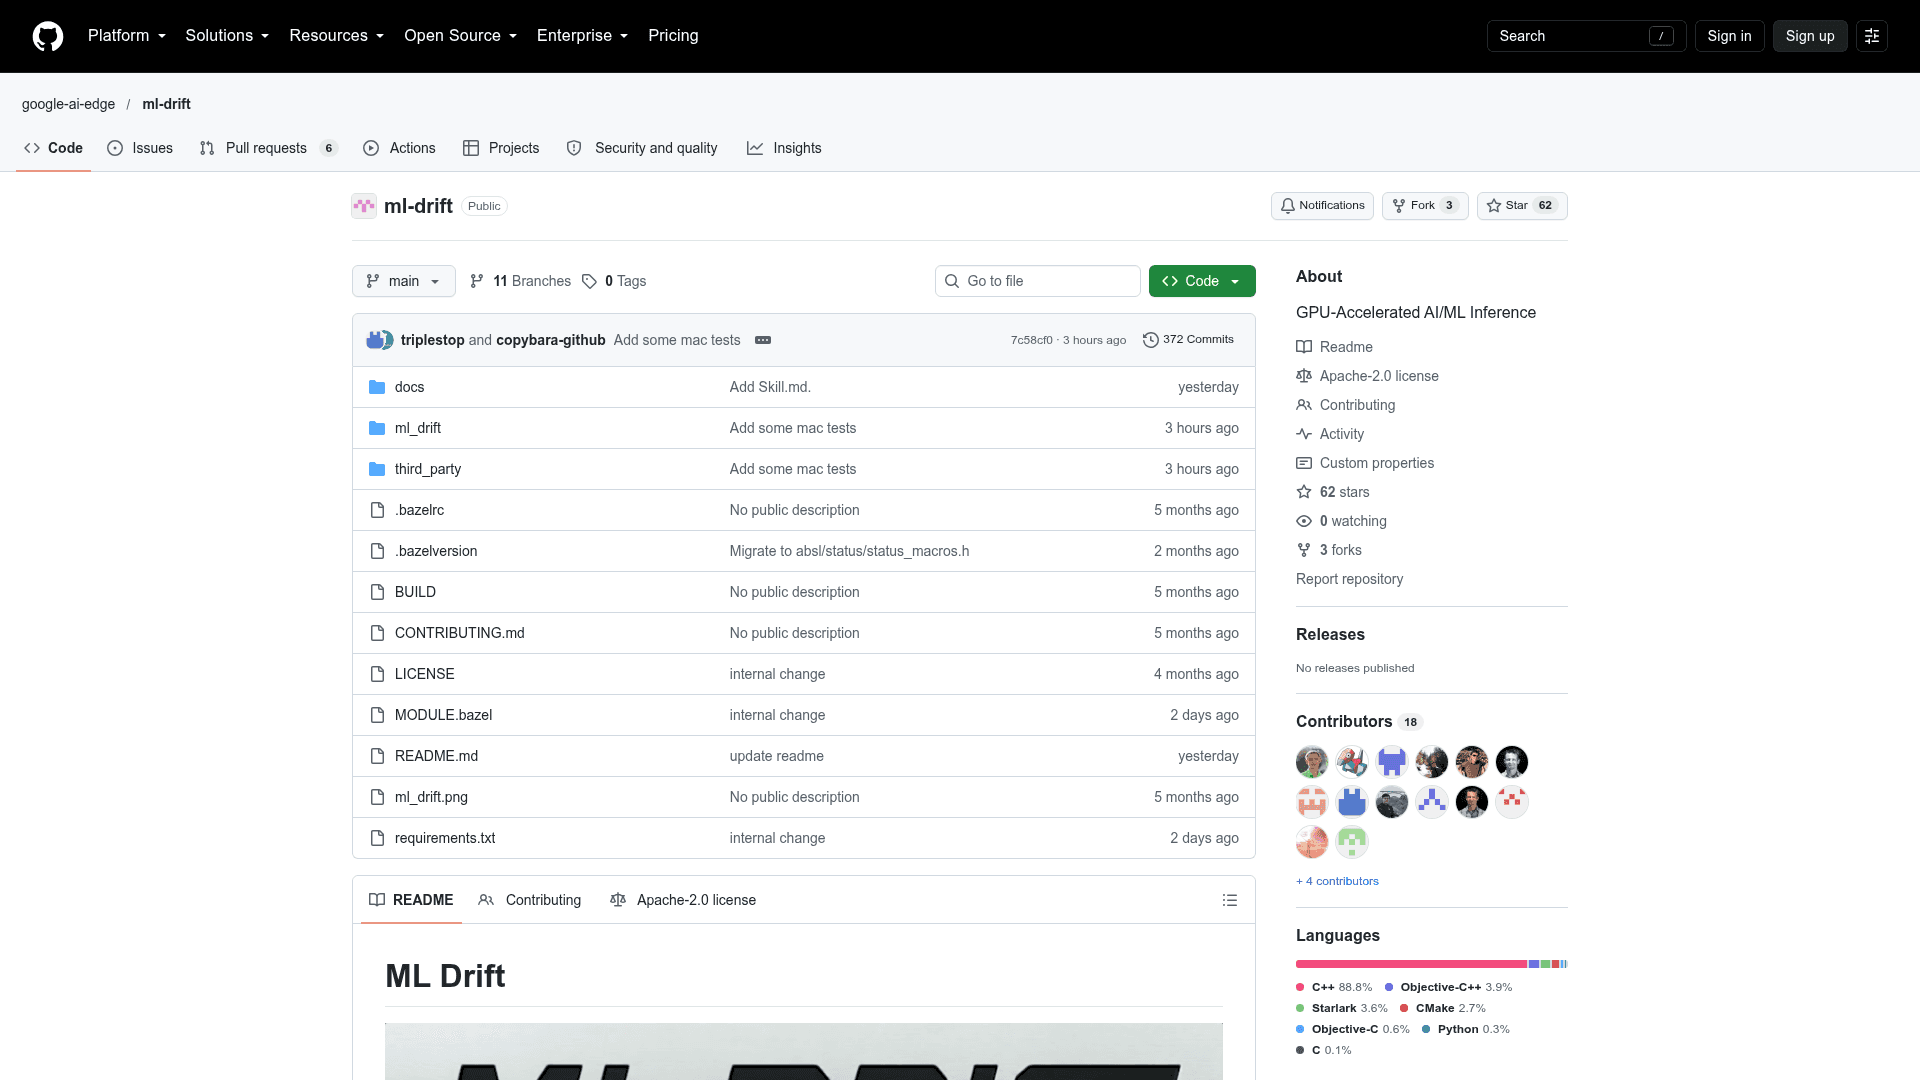Viewport: 1920px width, 1080px height.
Task: Star the ml-drift repository
Action: coord(1522,206)
